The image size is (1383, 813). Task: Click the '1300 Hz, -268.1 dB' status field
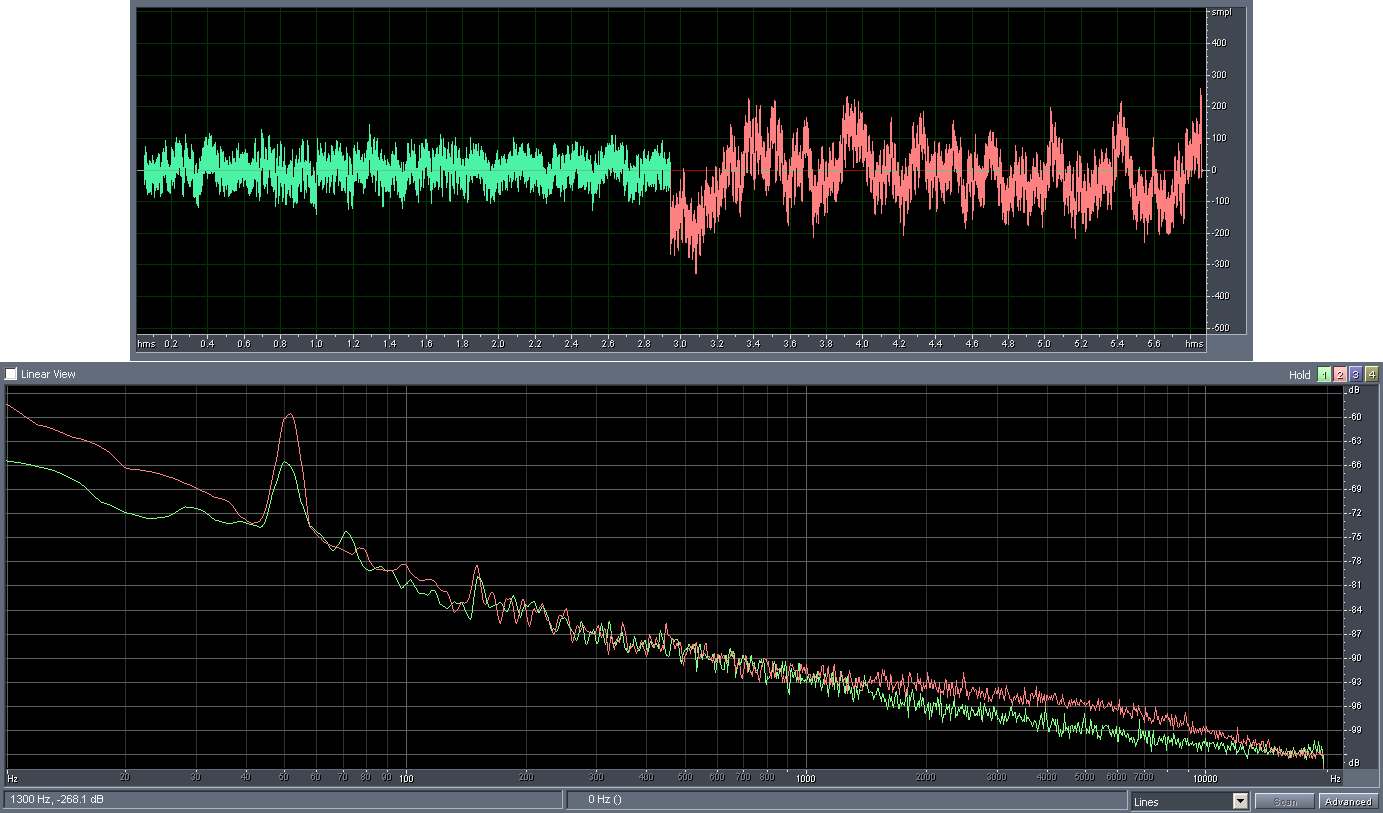coord(282,800)
